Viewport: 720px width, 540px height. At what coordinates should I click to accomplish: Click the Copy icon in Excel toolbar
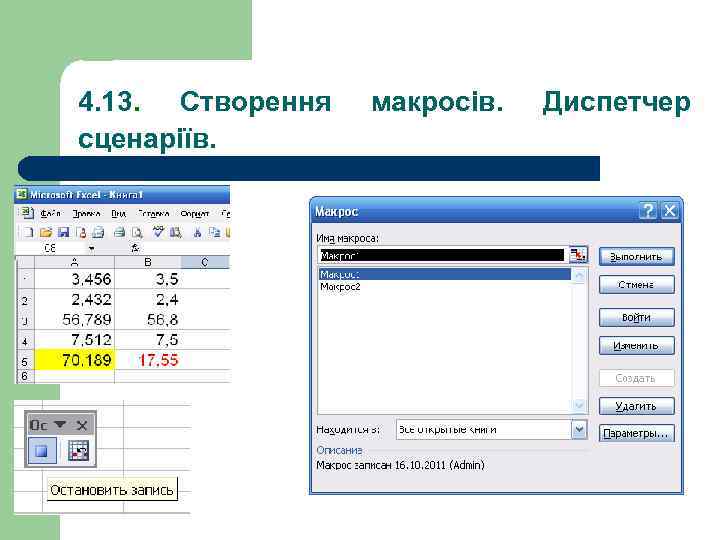[214, 232]
